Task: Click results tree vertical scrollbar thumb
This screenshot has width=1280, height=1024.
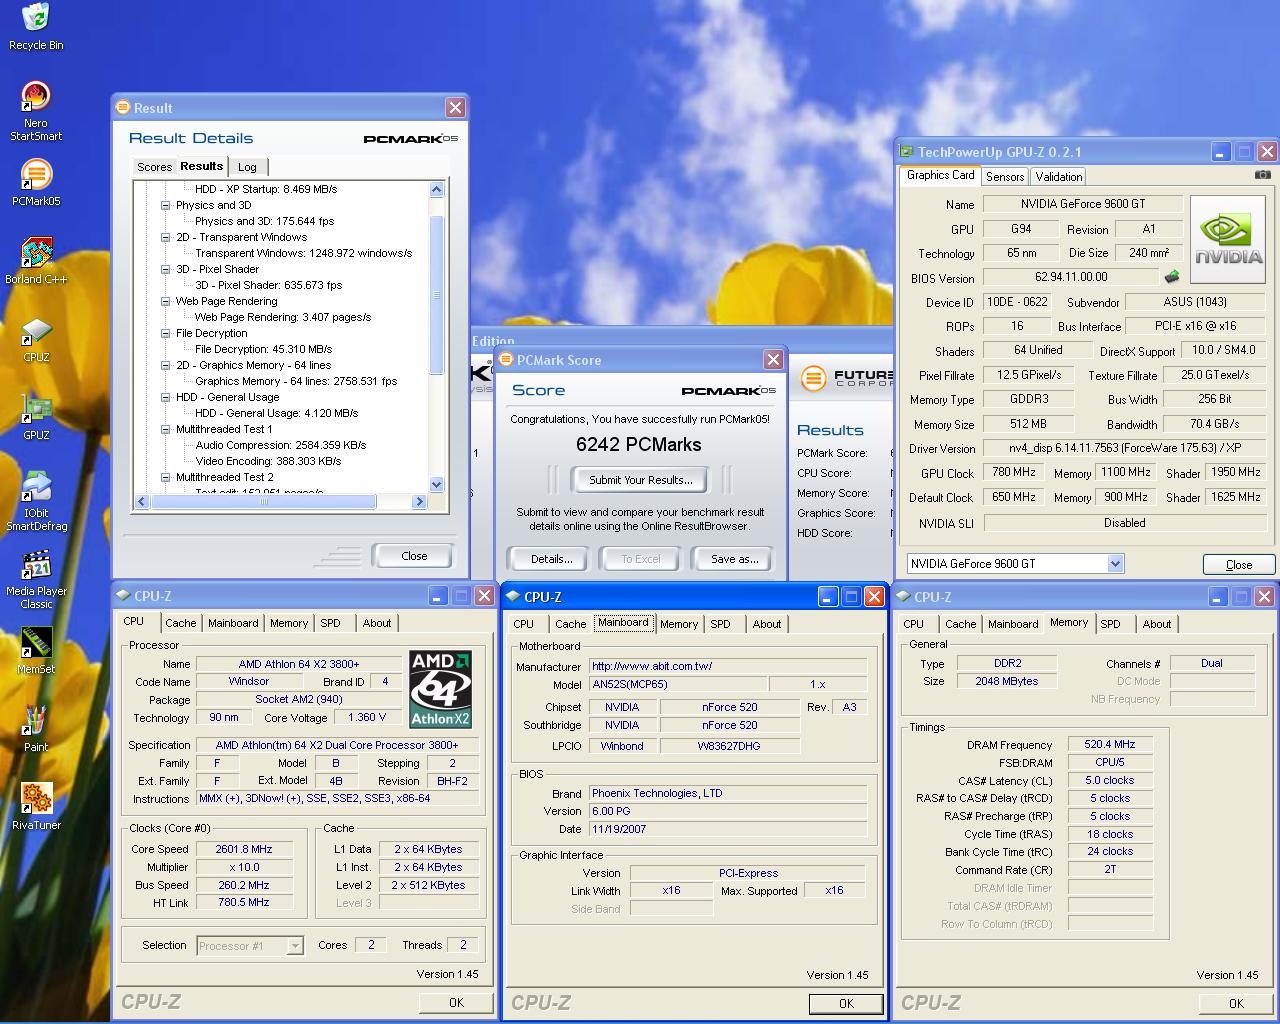Action: (x=436, y=295)
